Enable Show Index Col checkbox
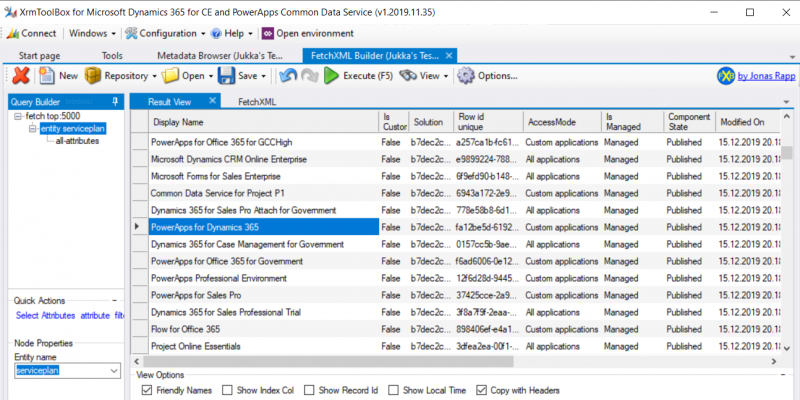 point(227,390)
